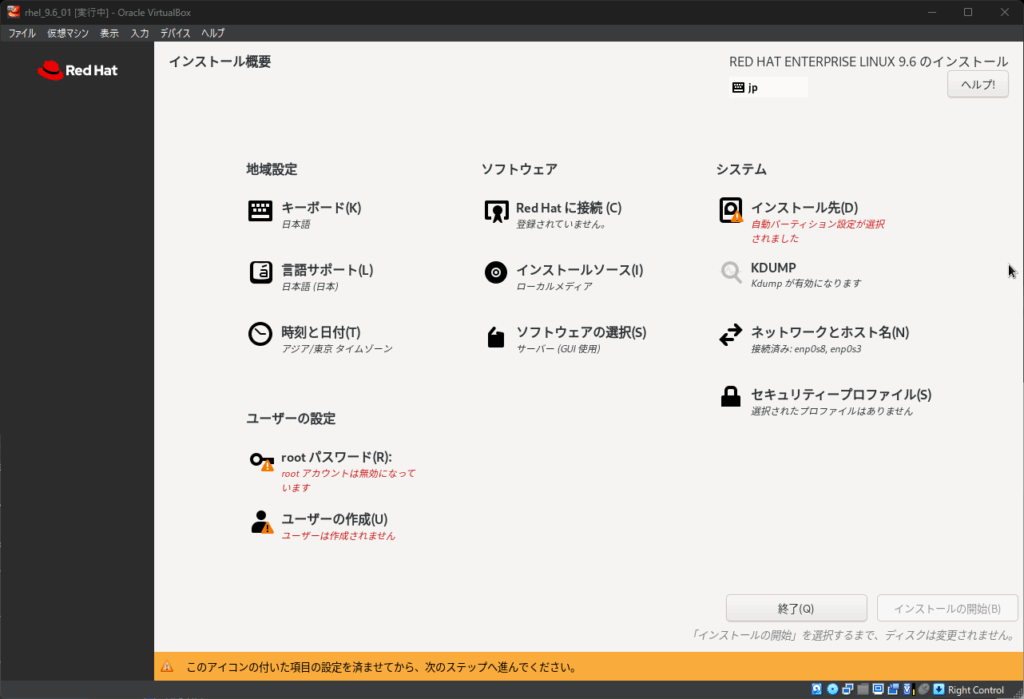Open the ファイル menu
The height and width of the screenshot is (699, 1024).
[x=22, y=33]
